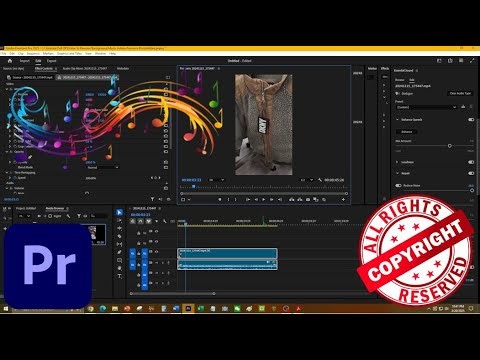Expand the Speed property
Viewport: 480px width, 360px height.
pyautogui.click(x=10, y=178)
